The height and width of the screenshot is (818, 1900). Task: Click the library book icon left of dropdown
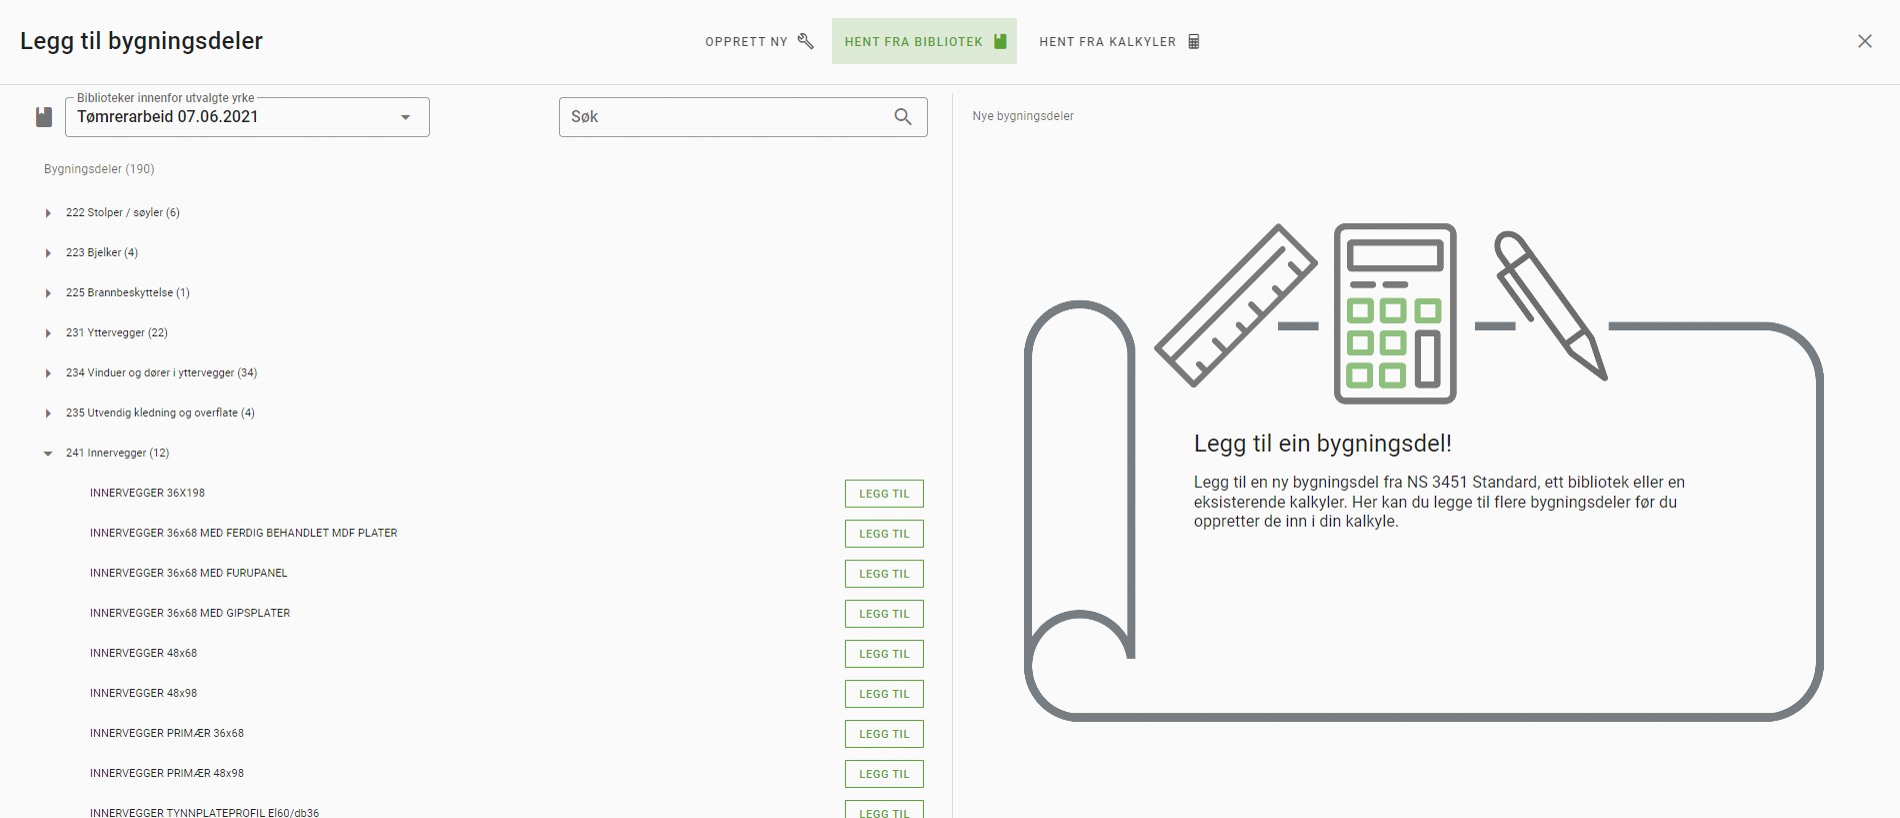tap(44, 117)
